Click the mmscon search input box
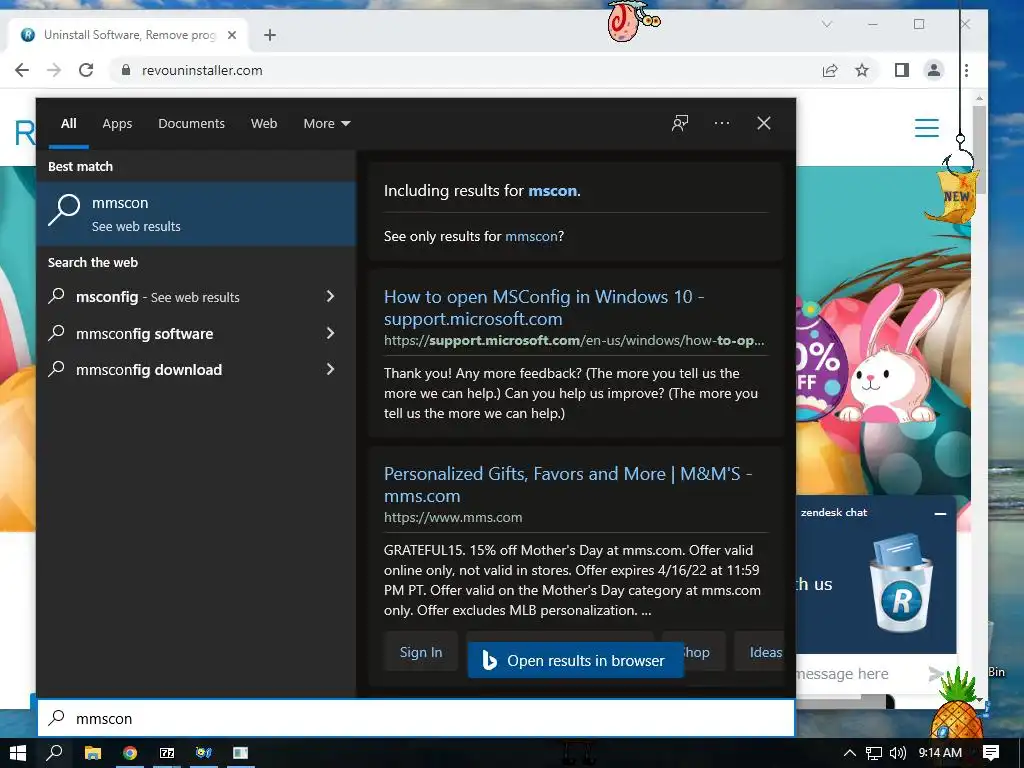 coord(416,718)
